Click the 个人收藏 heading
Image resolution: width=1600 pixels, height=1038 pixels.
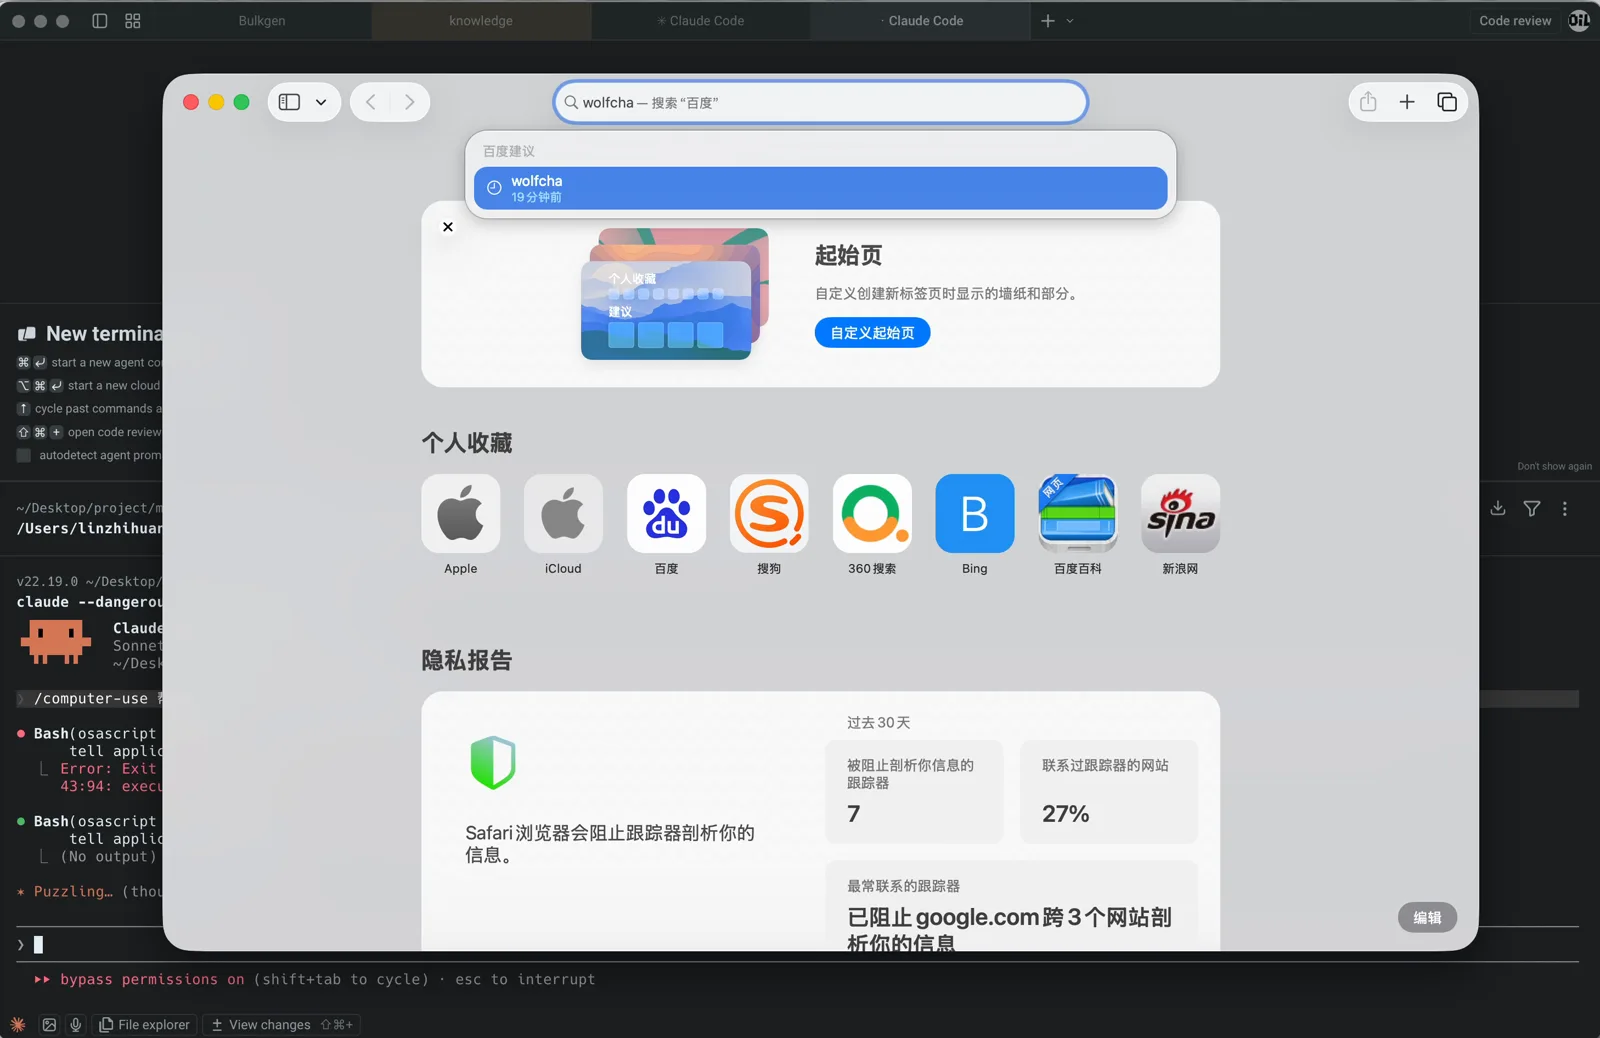[x=467, y=443]
